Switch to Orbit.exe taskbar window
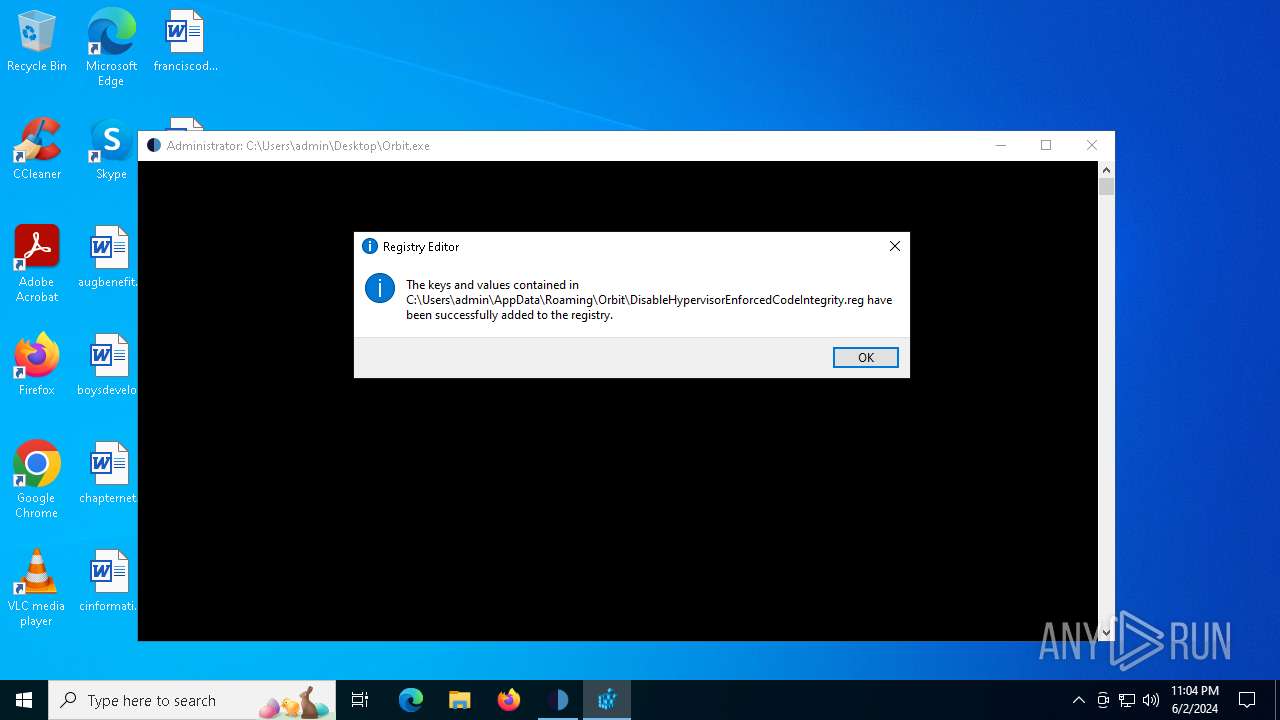 click(x=557, y=700)
